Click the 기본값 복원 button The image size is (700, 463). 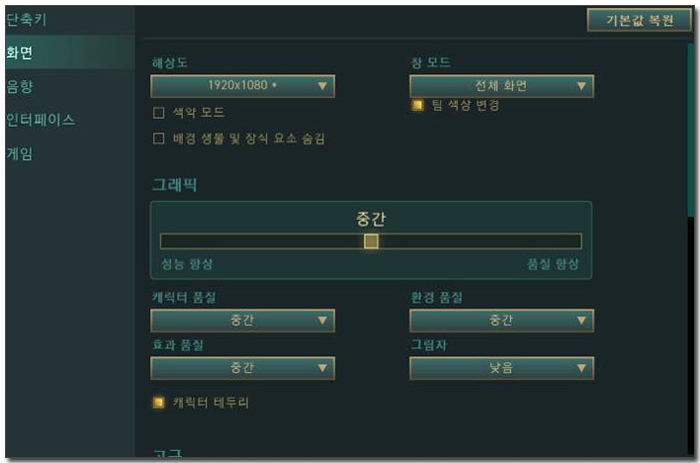(x=639, y=20)
